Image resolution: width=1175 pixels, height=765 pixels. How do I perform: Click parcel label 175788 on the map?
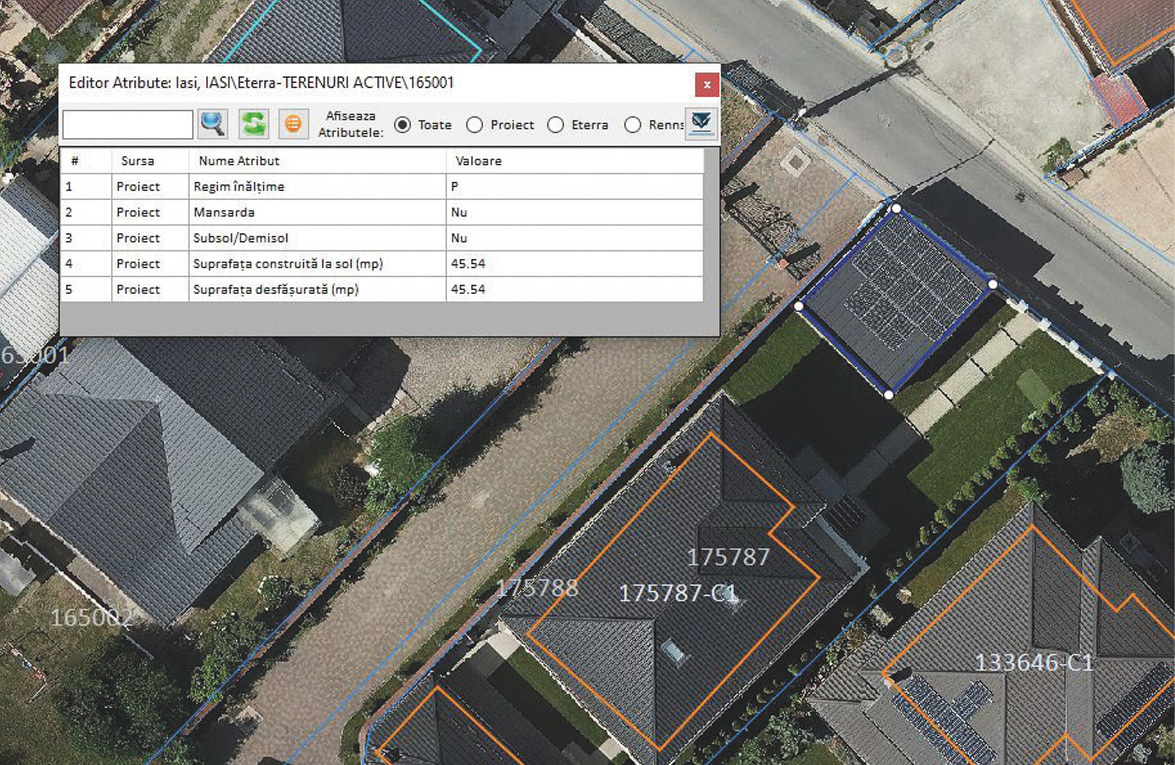(537, 587)
